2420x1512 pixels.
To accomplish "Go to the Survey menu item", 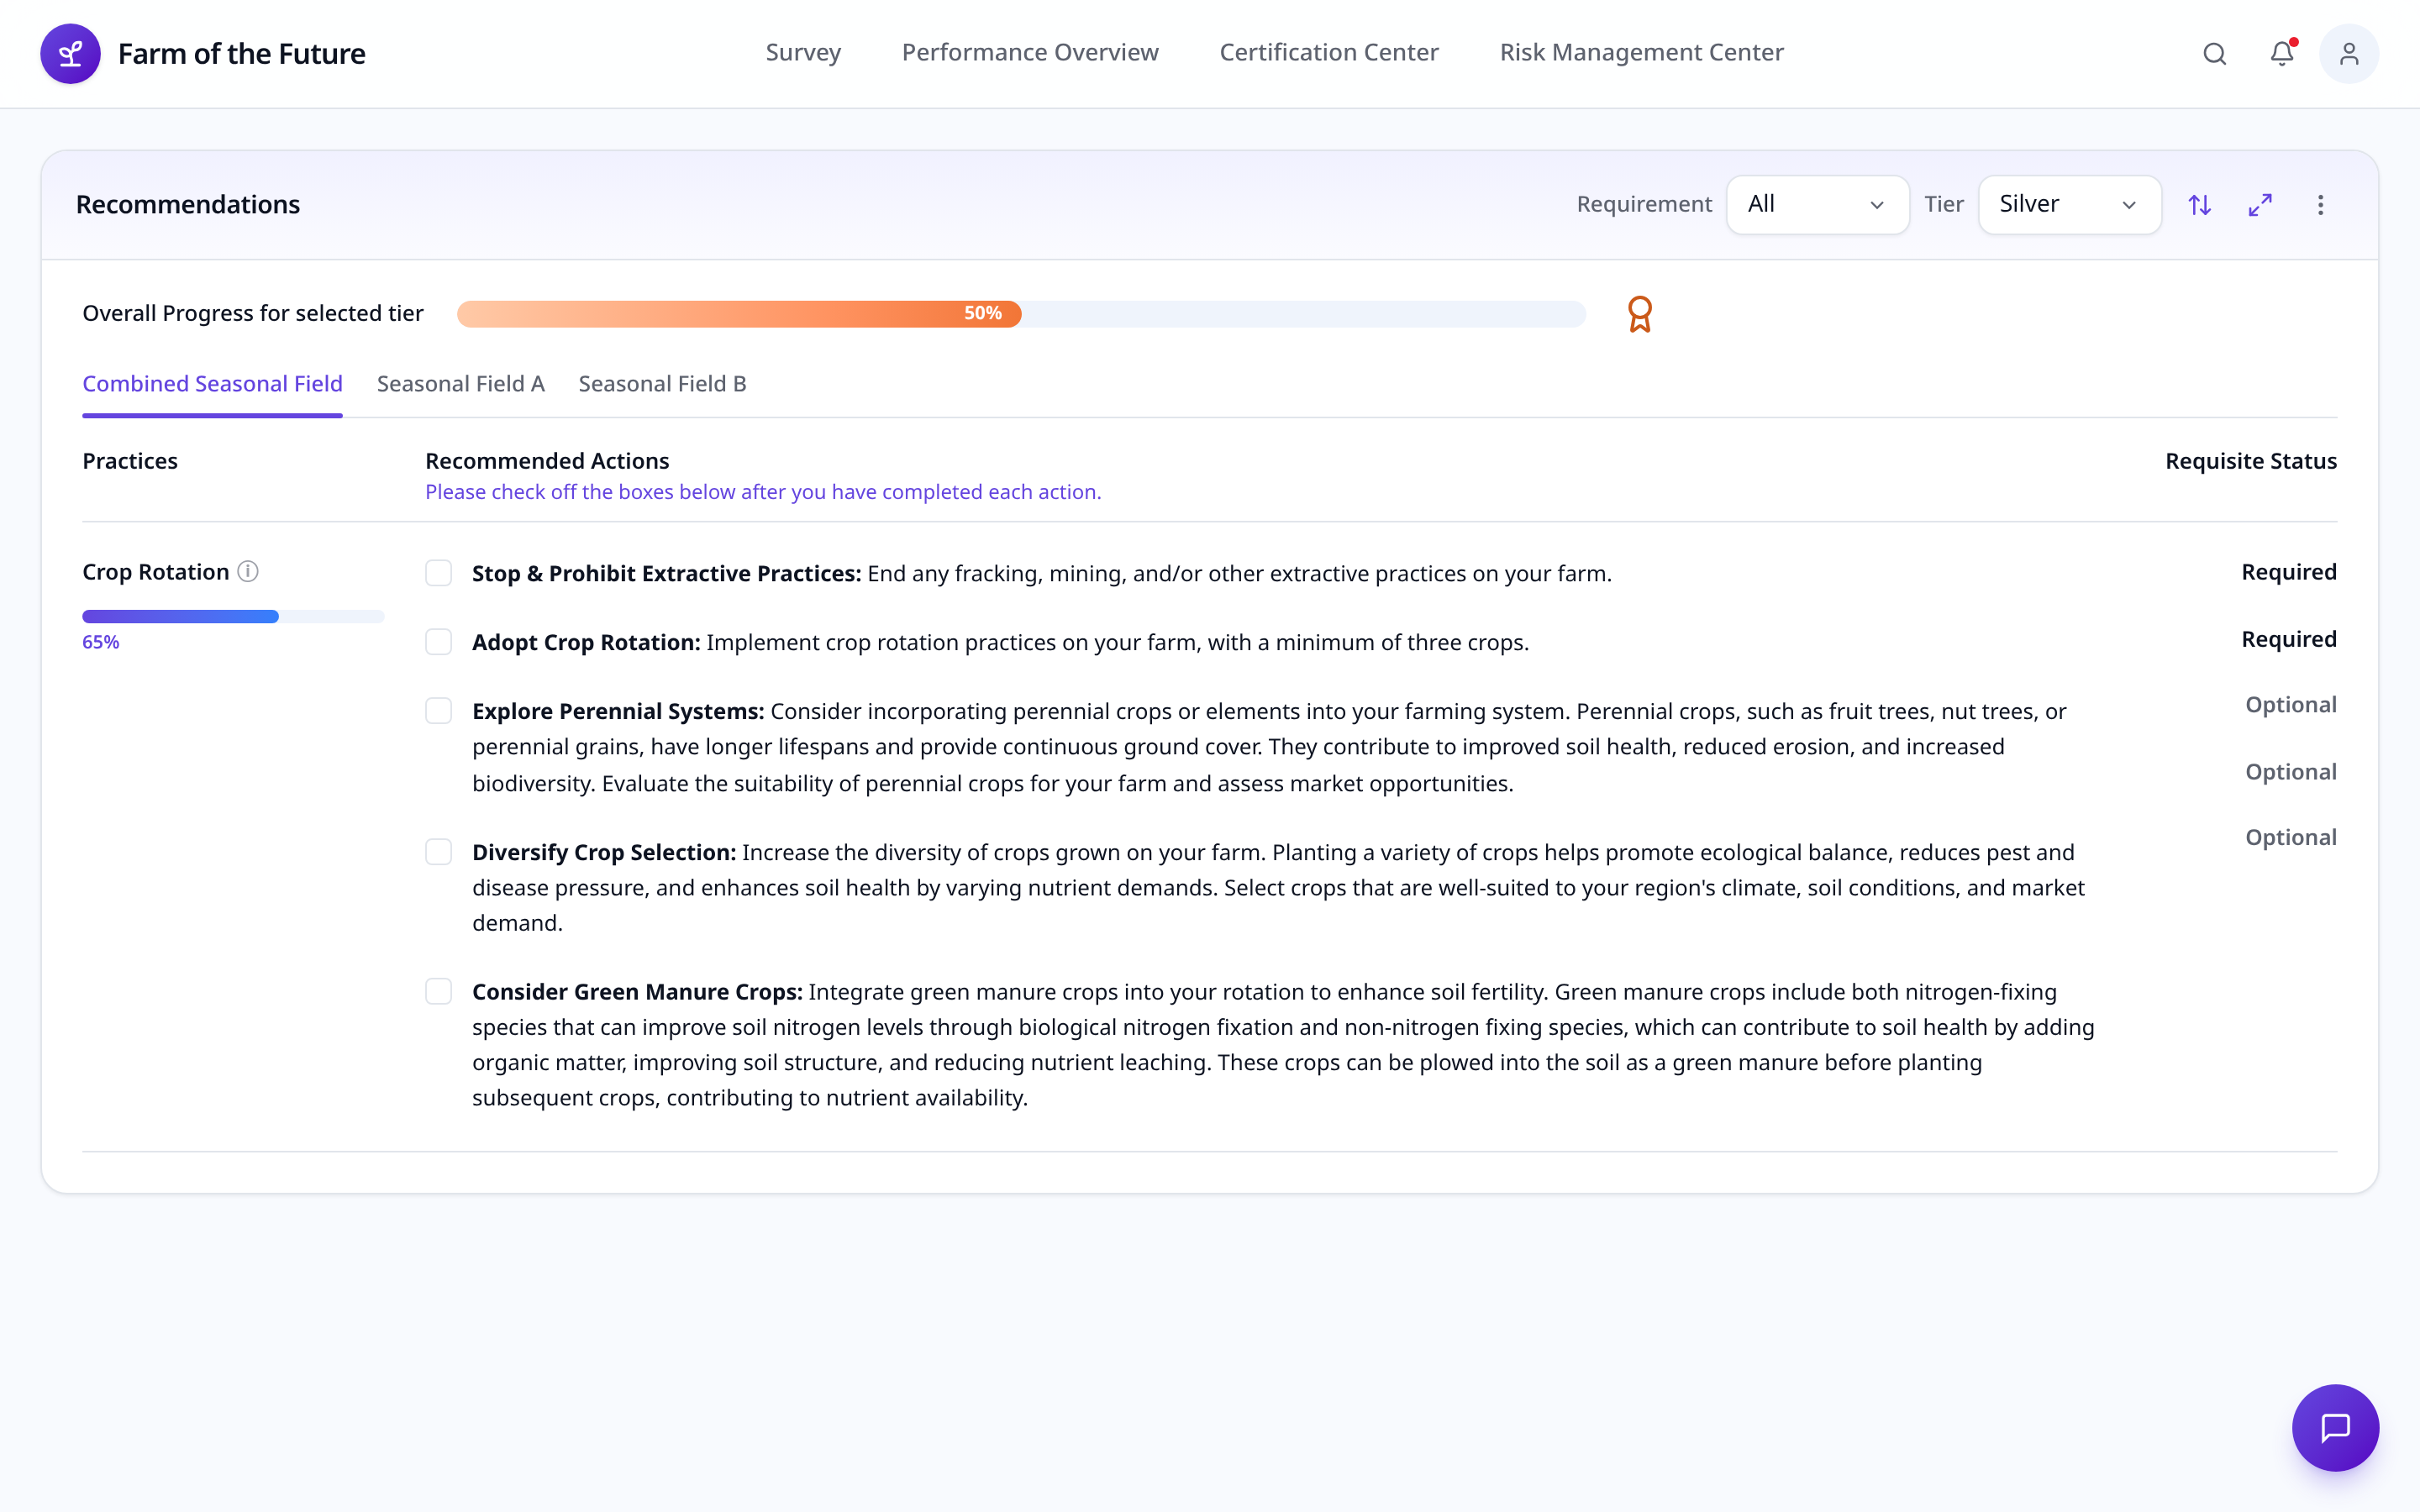I will 803,52.
